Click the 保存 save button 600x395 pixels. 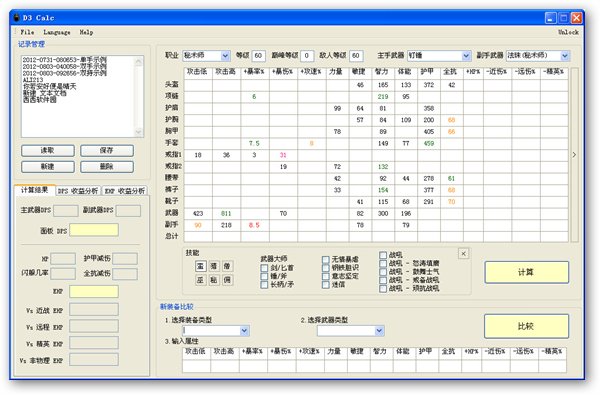[107, 150]
